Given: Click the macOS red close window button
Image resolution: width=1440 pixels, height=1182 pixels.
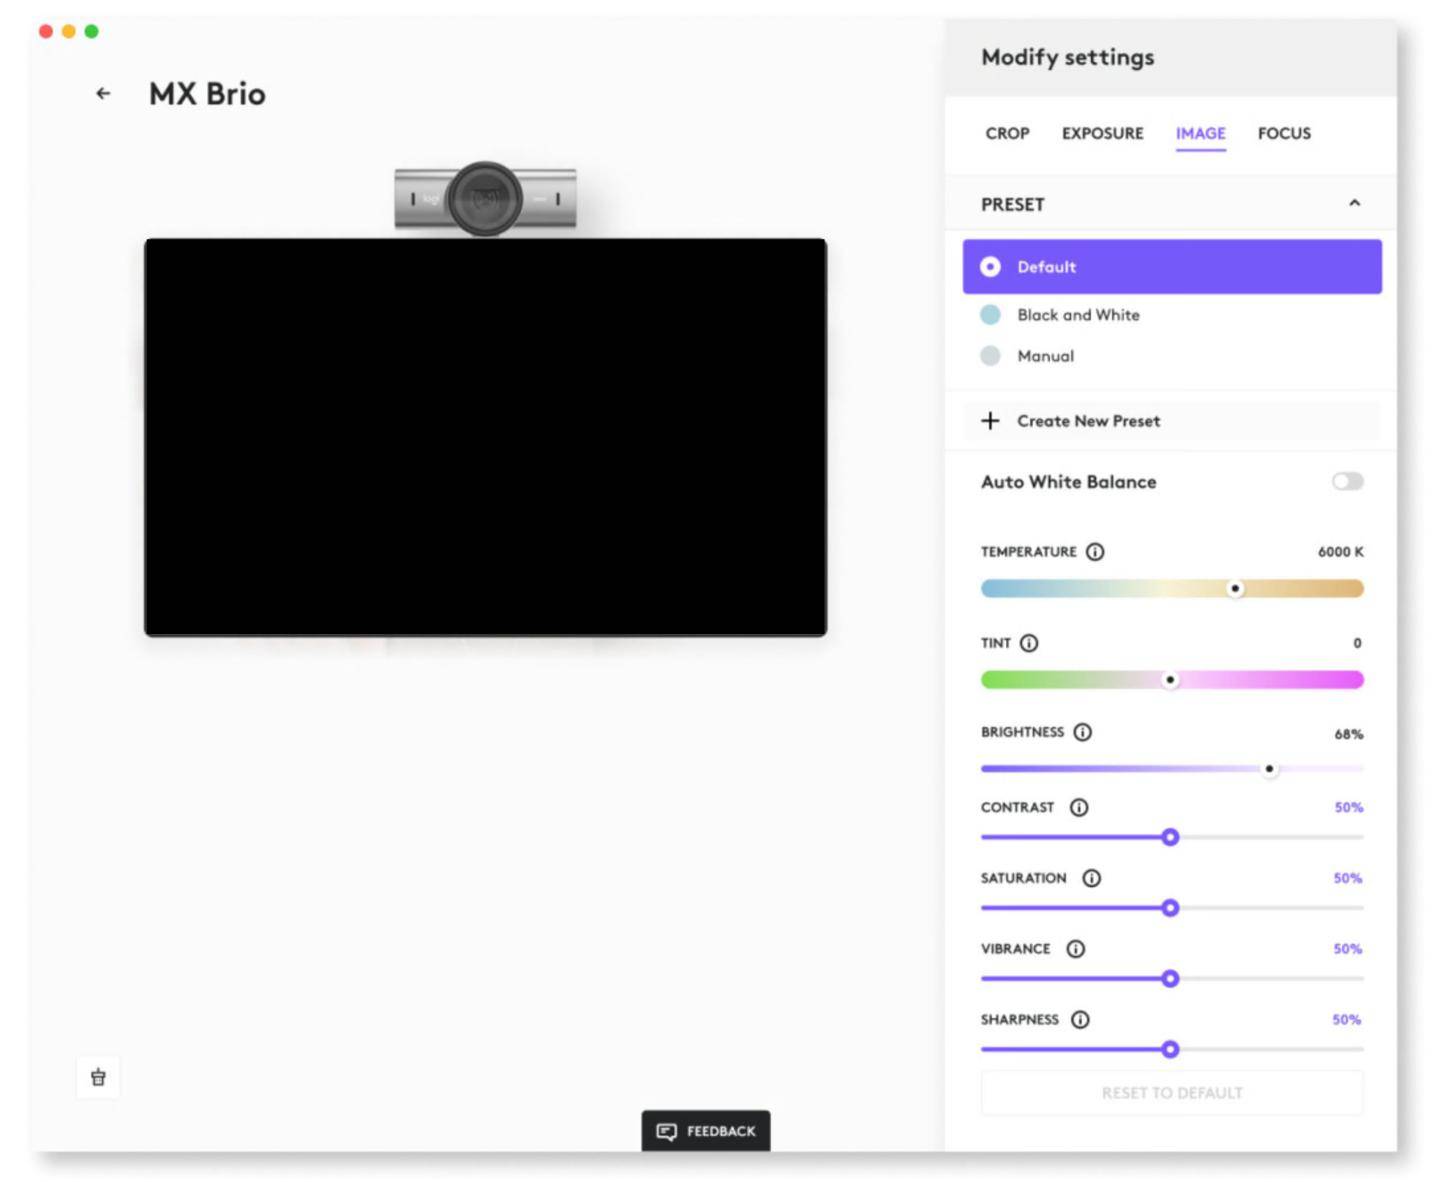Looking at the screenshot, I should click(46, 31).
